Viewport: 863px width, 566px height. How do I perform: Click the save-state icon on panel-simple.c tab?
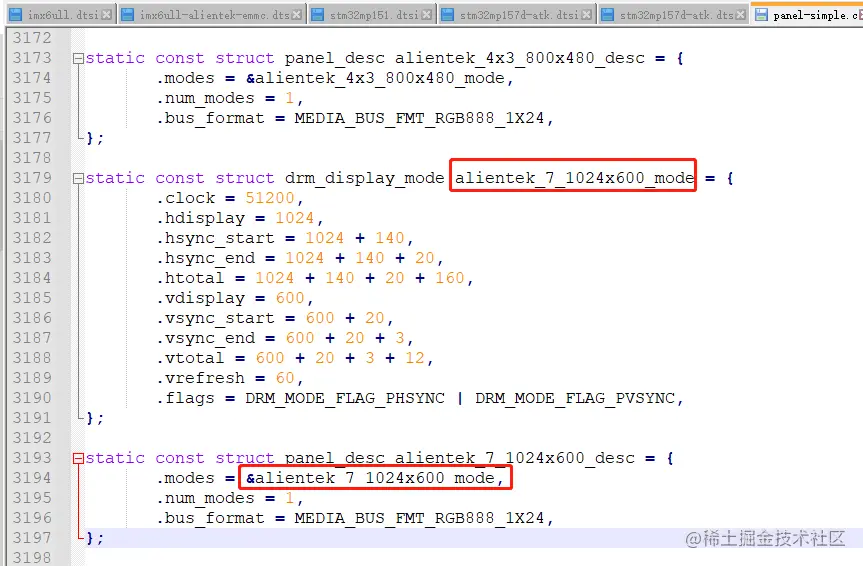(761, 15)
